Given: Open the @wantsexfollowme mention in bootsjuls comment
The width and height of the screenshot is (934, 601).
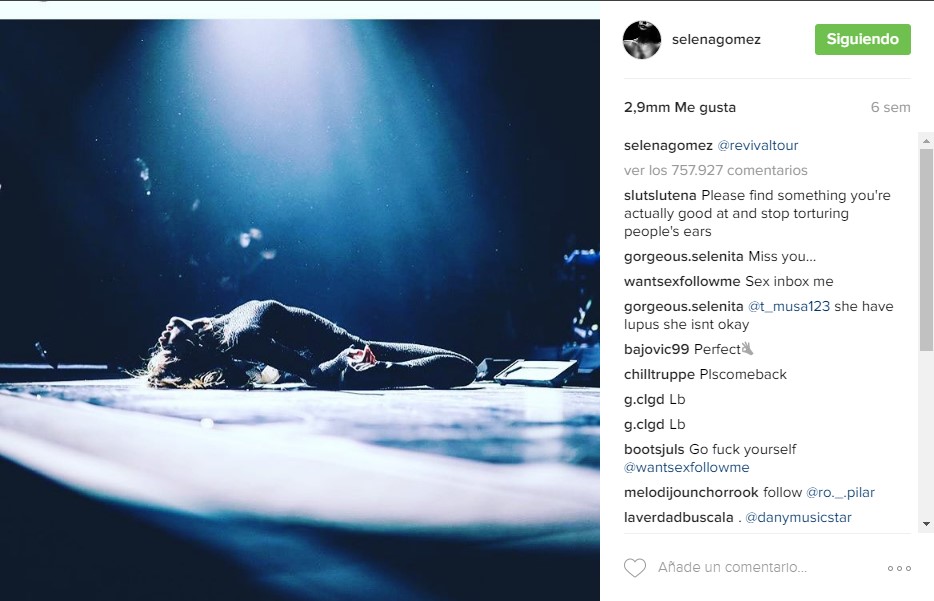Looking at the screenshot, I should [x=686, y=468].
